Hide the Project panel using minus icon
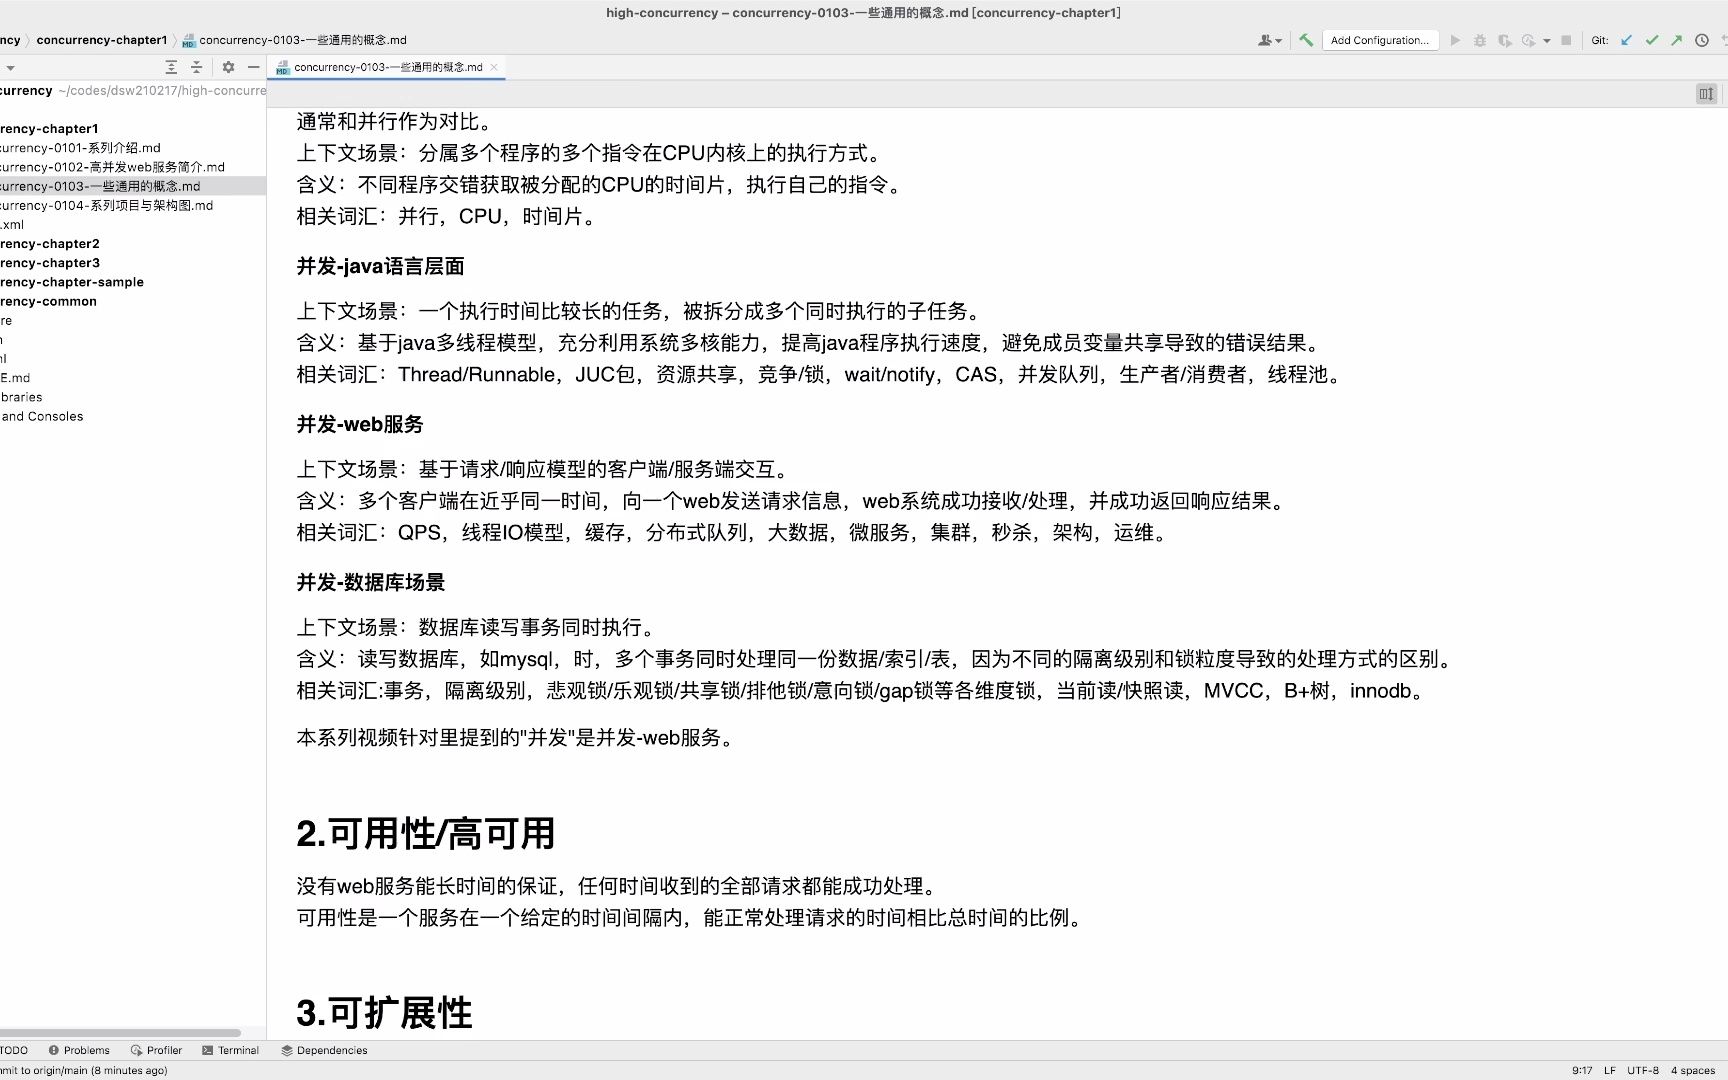The height and width of the screenshot is (1080, 1728). point(253,67)
